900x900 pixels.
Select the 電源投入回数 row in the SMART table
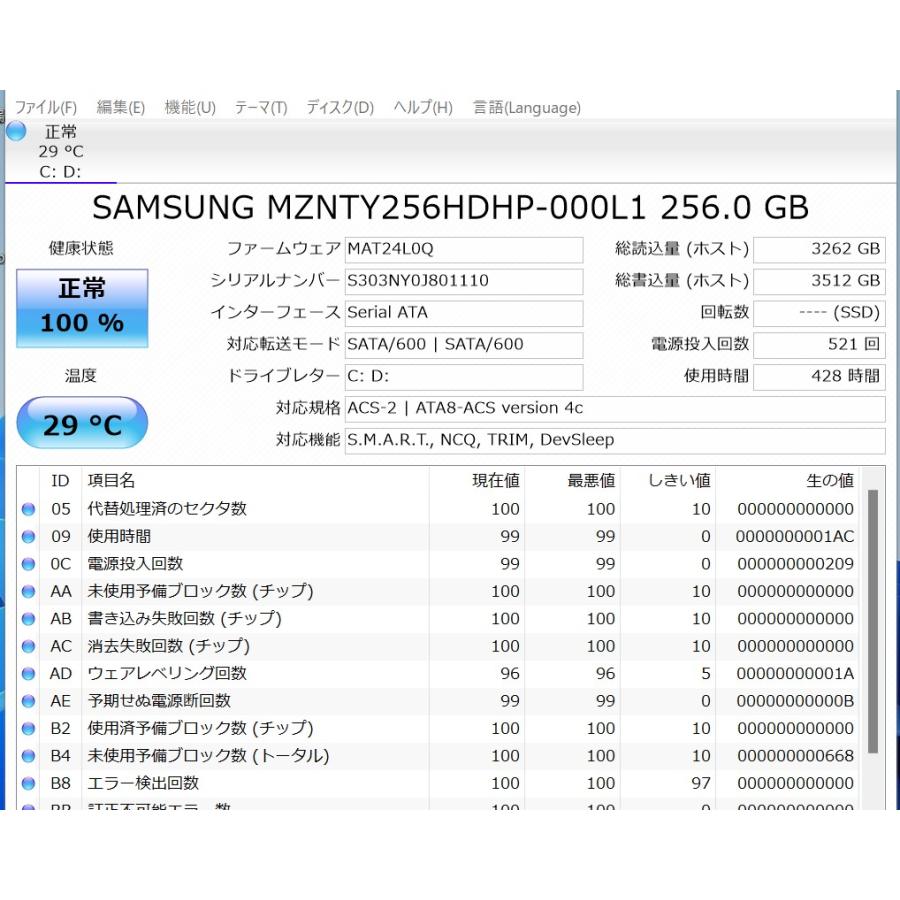pyautogui.click(x=438, y=564)
